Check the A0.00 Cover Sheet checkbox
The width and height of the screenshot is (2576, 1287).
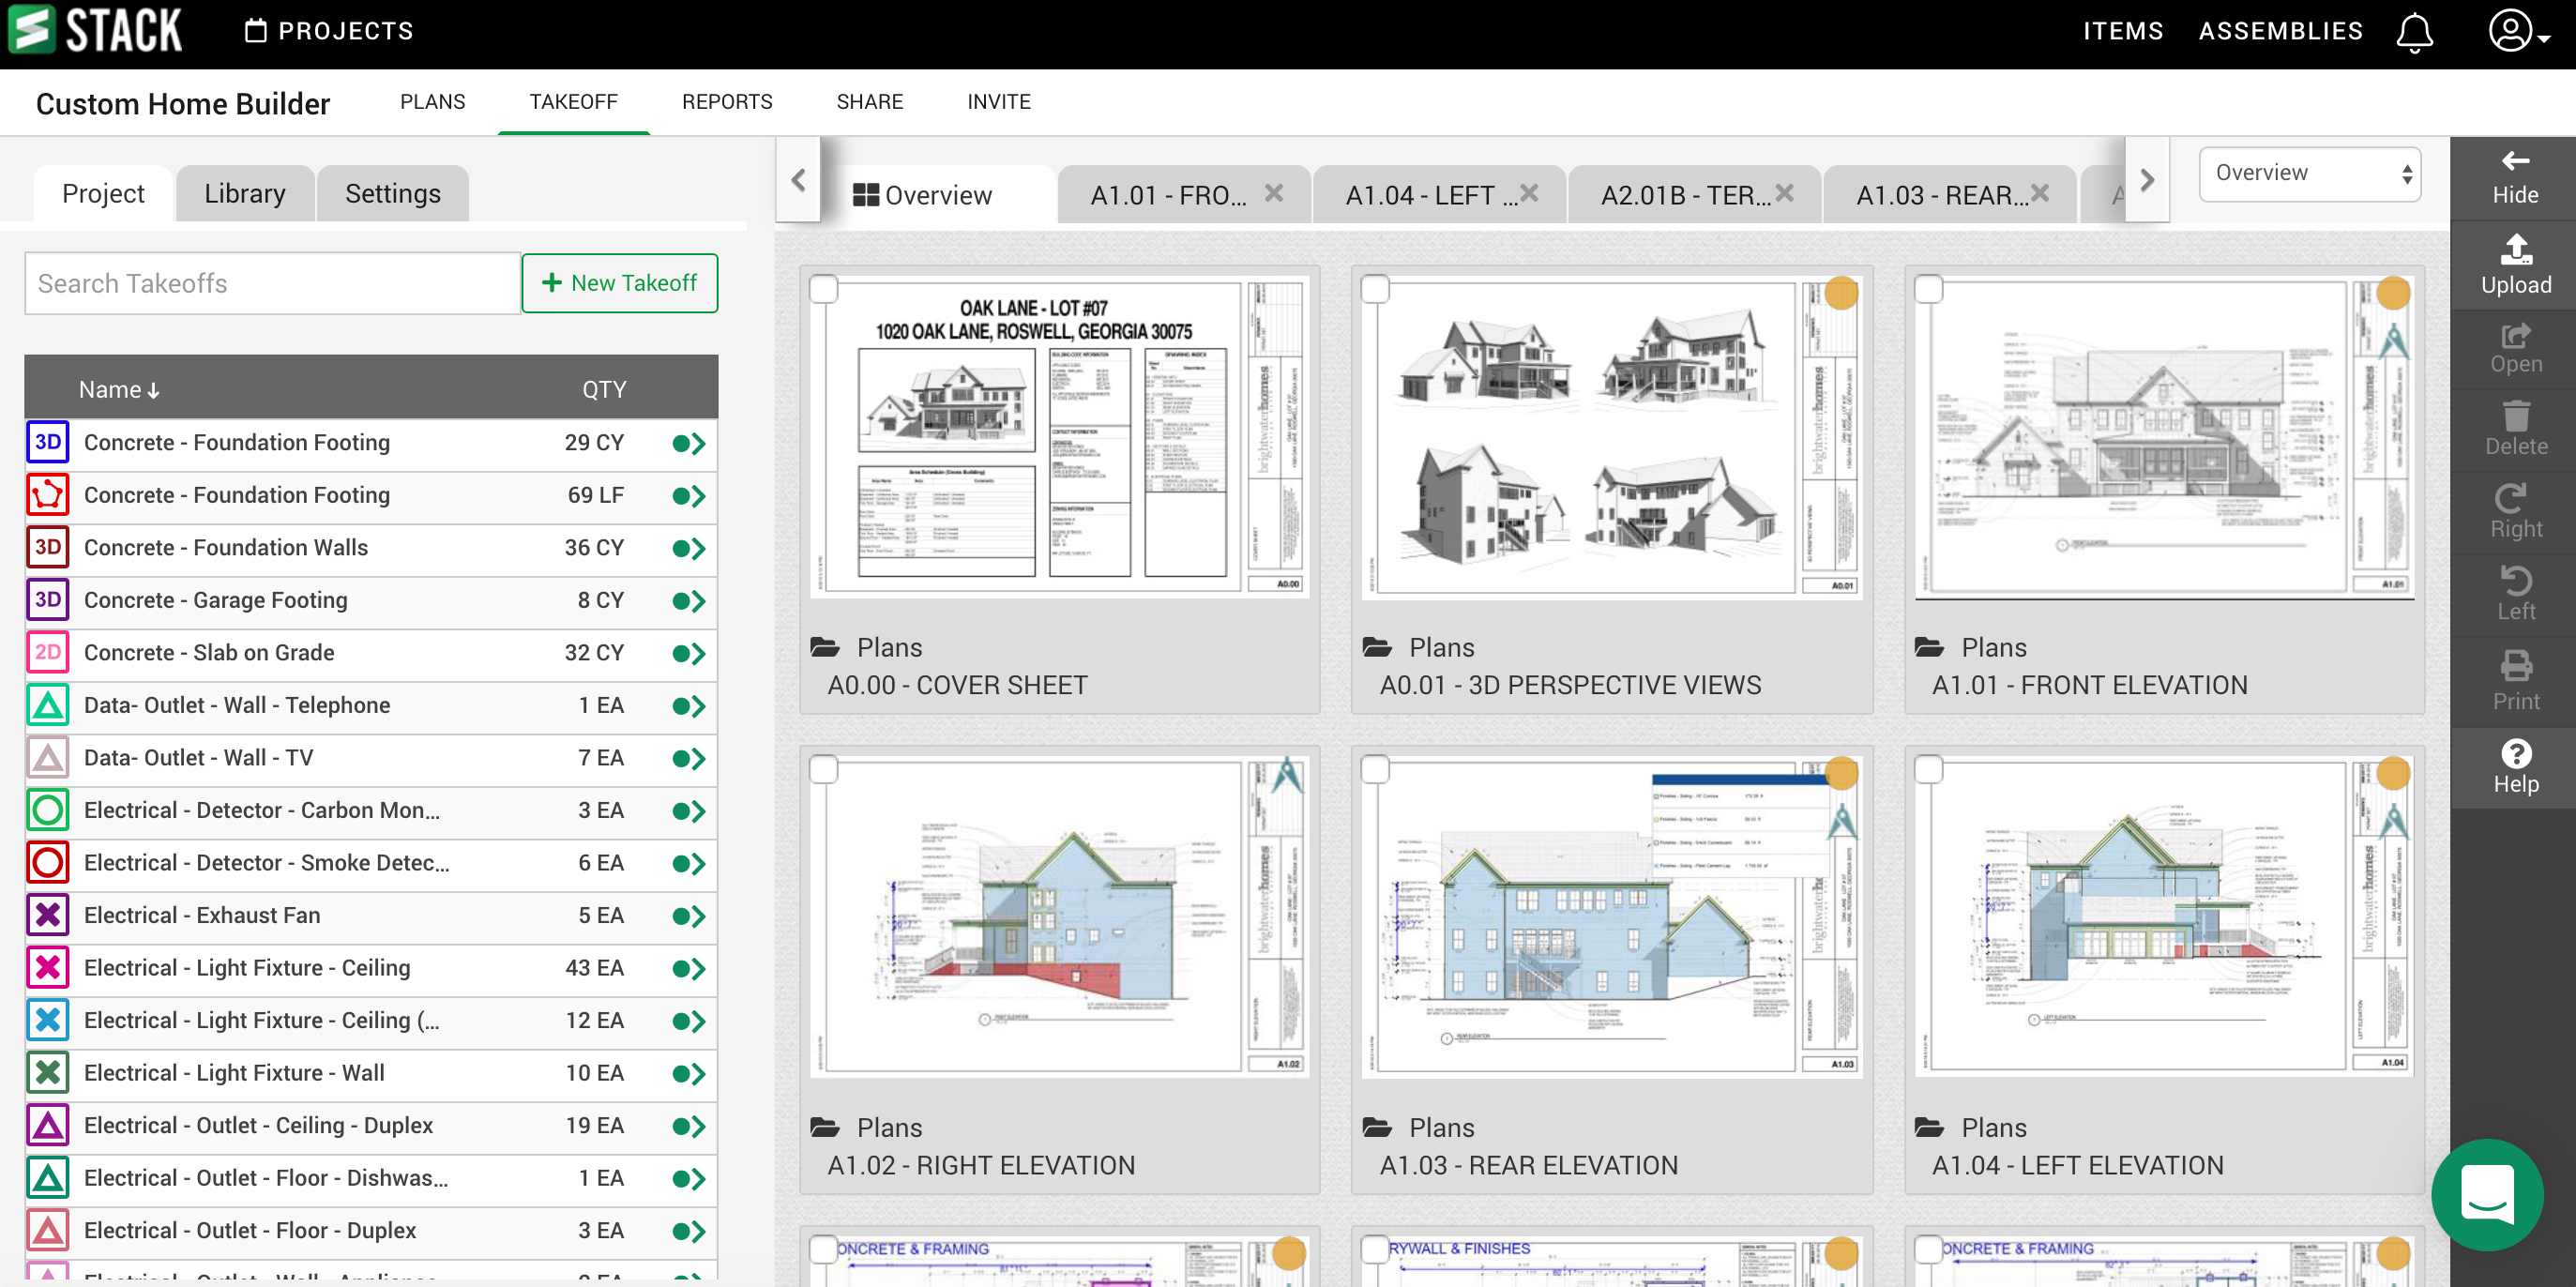coord(824,289)
